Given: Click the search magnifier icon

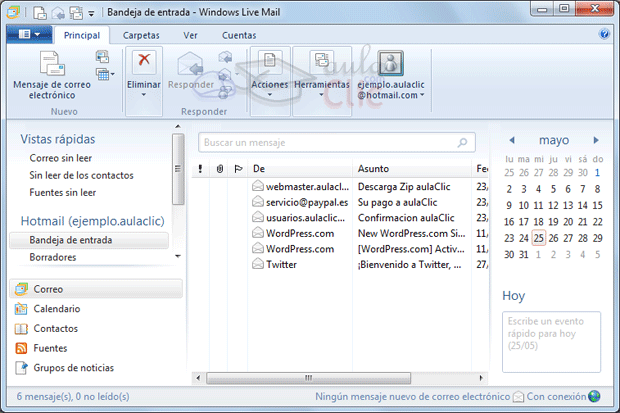Looking at the screenshot, I should click(x=463, y=142).
